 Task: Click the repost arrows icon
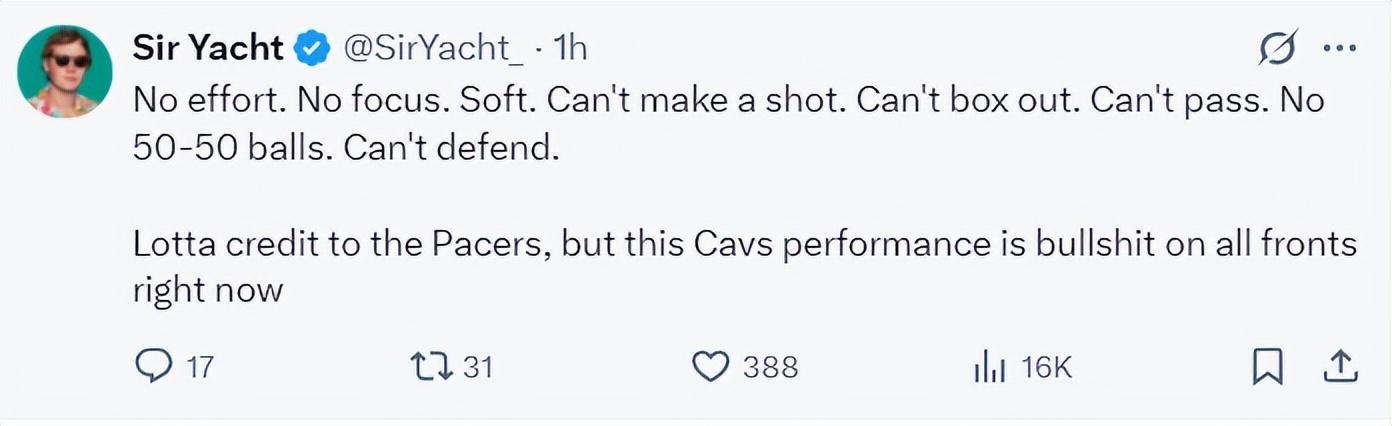tap(433, 368)
